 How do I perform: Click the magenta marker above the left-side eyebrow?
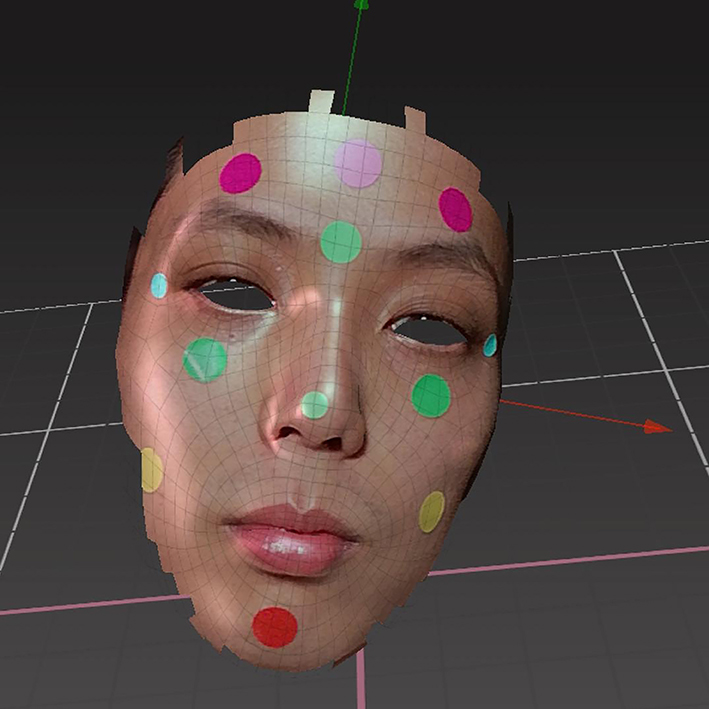coord(240,173)
